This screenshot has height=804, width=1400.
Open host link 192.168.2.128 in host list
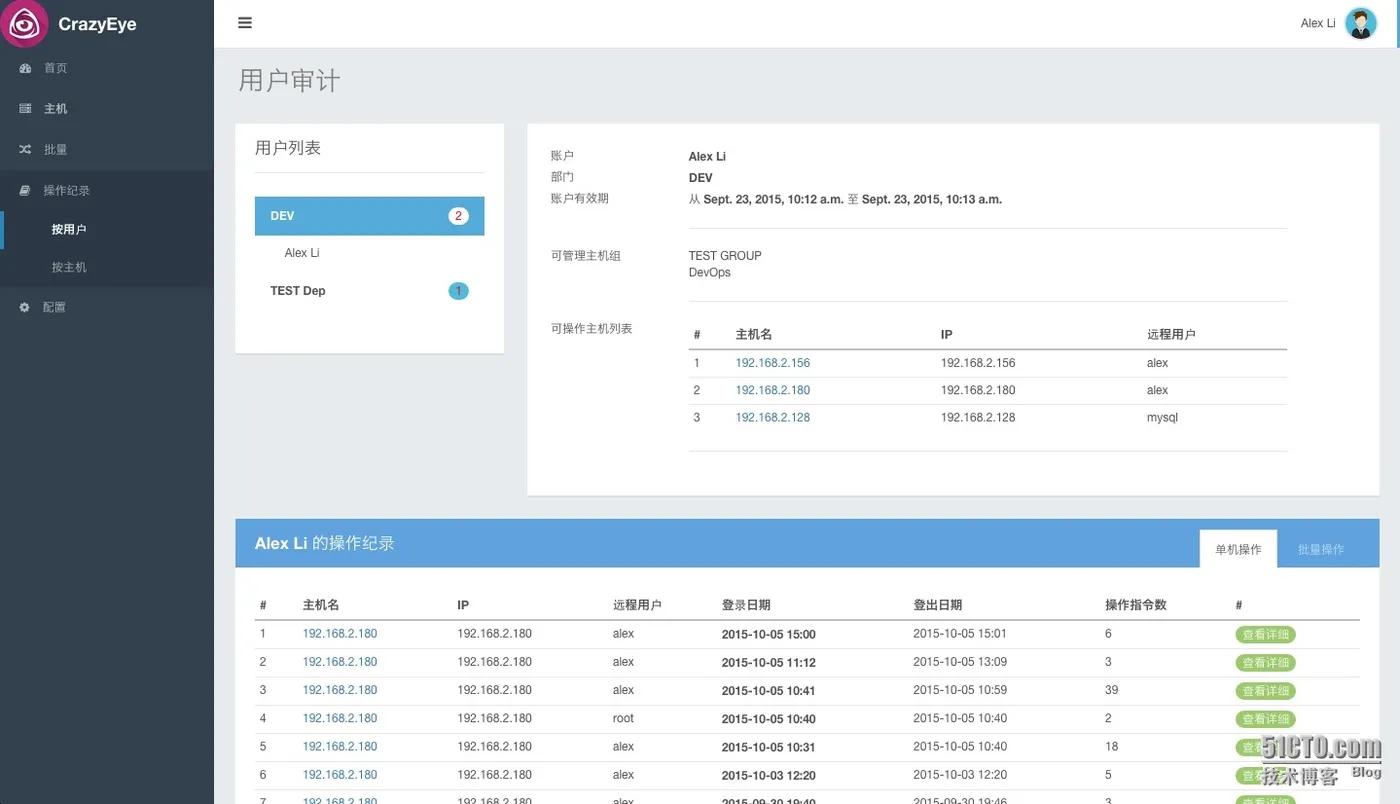(772, 417)
